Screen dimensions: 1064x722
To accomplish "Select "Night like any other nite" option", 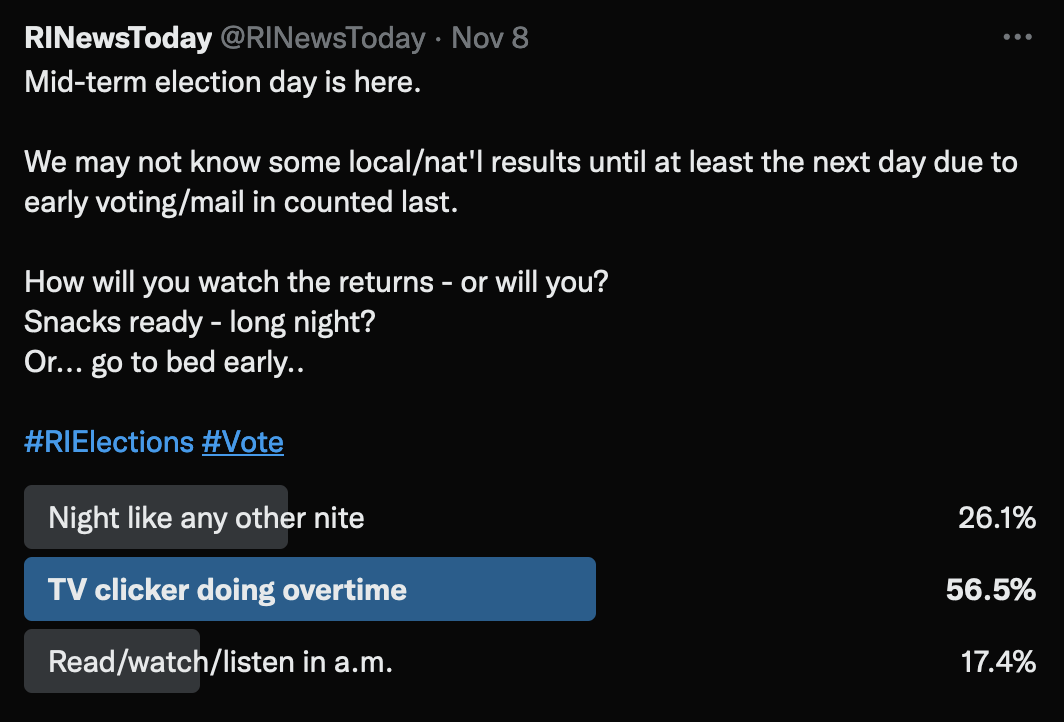I will 206,518.
